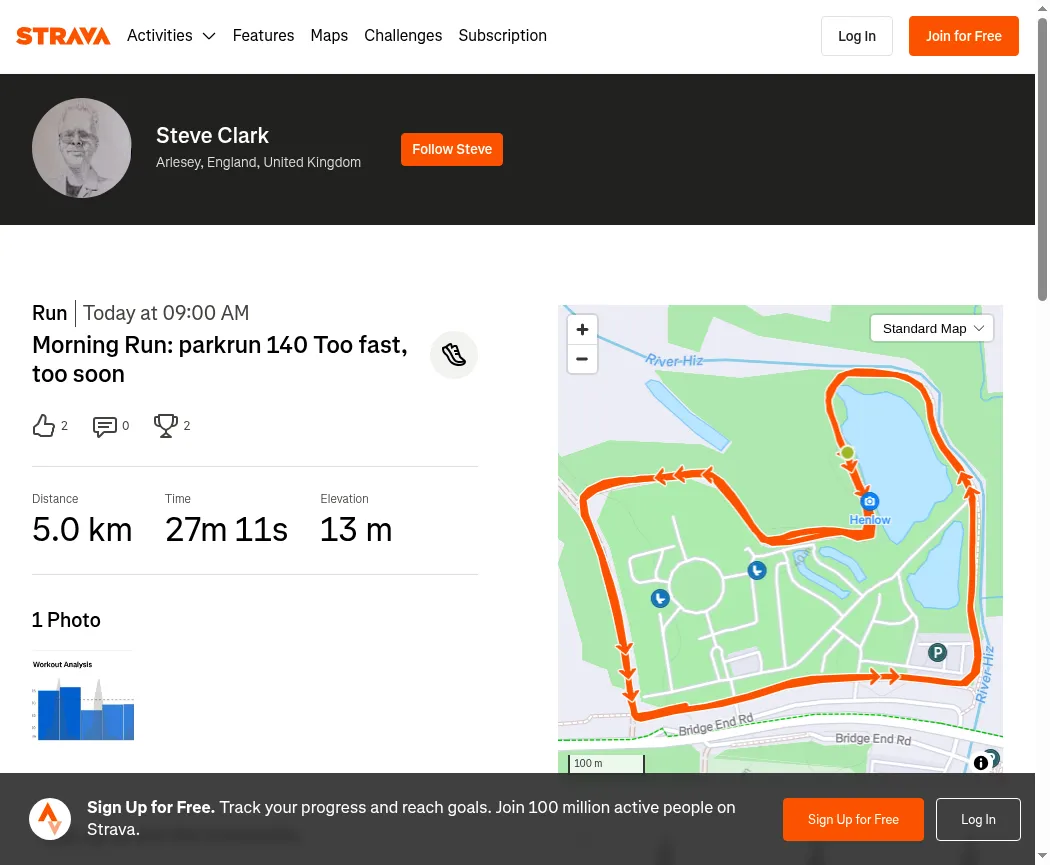
Task: Click the map info icon
Action: [x=980, y=763]
